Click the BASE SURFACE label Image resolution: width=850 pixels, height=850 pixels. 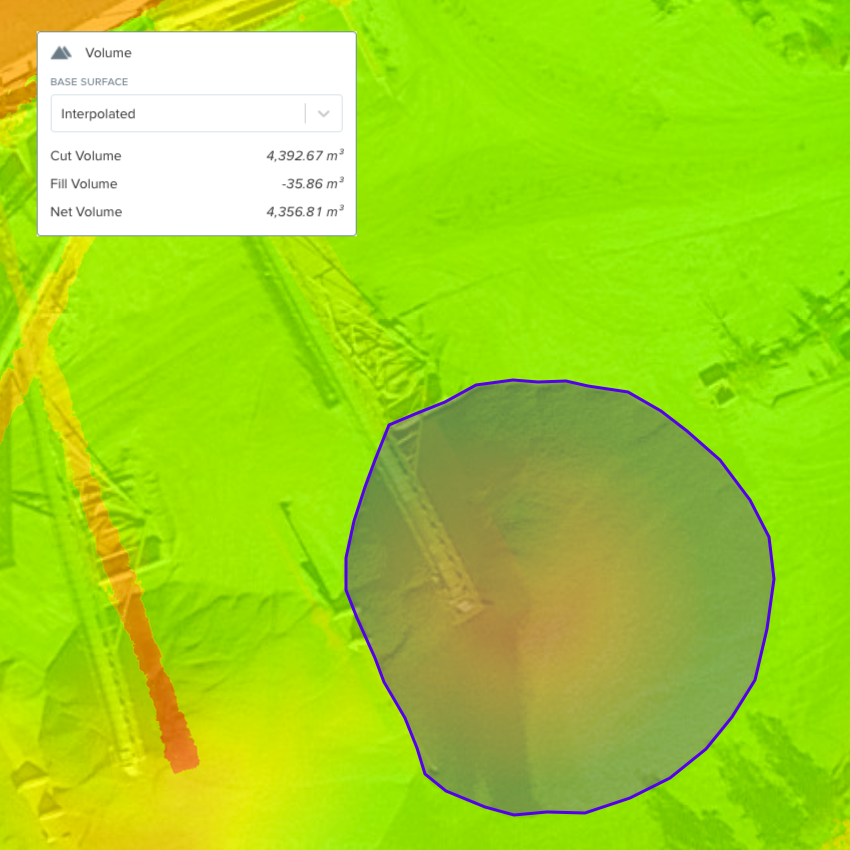tap(89, 82)
